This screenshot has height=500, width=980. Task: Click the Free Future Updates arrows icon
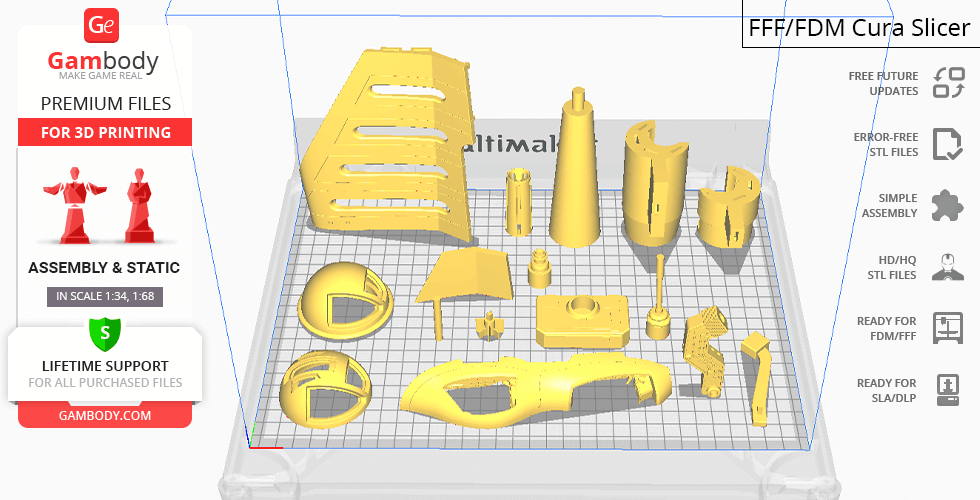tap(947, 83)
